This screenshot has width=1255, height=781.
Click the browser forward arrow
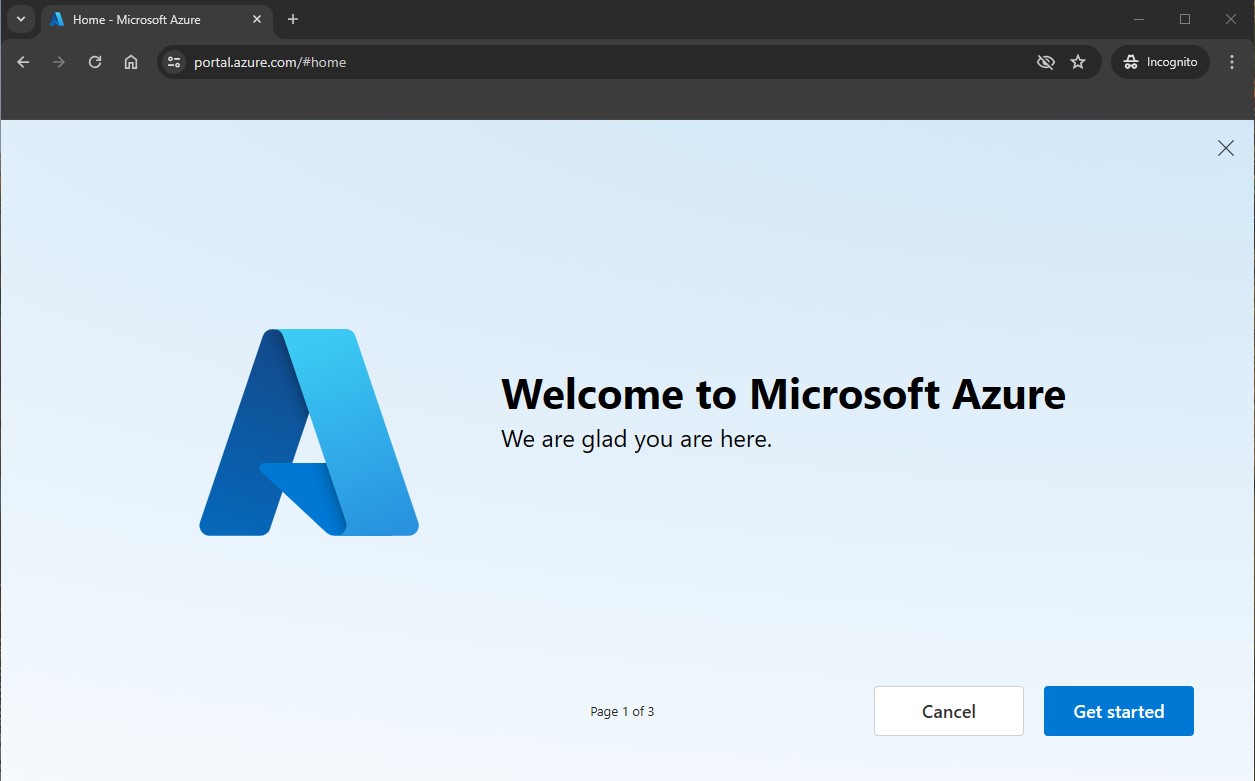tap(59, 62)
